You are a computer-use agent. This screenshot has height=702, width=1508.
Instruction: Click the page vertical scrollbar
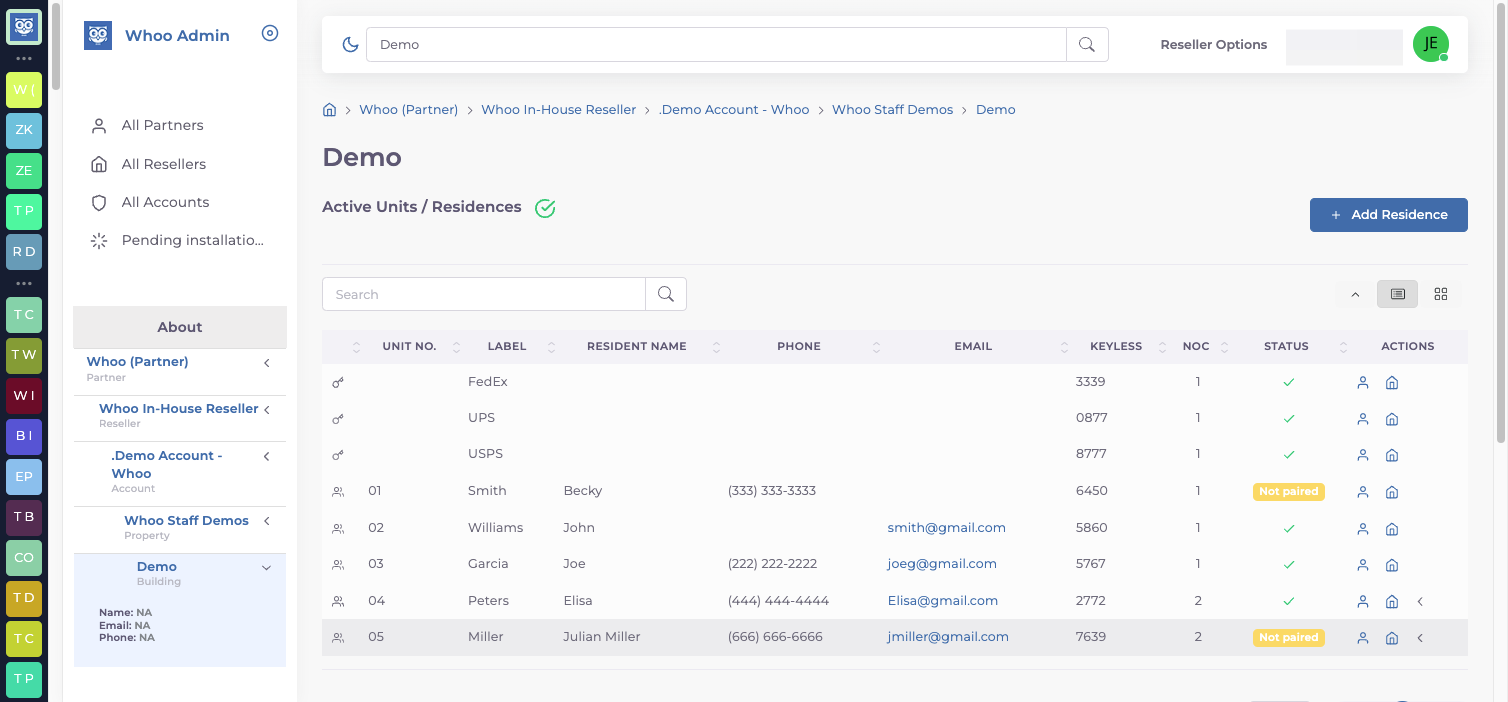point(1500,222)
